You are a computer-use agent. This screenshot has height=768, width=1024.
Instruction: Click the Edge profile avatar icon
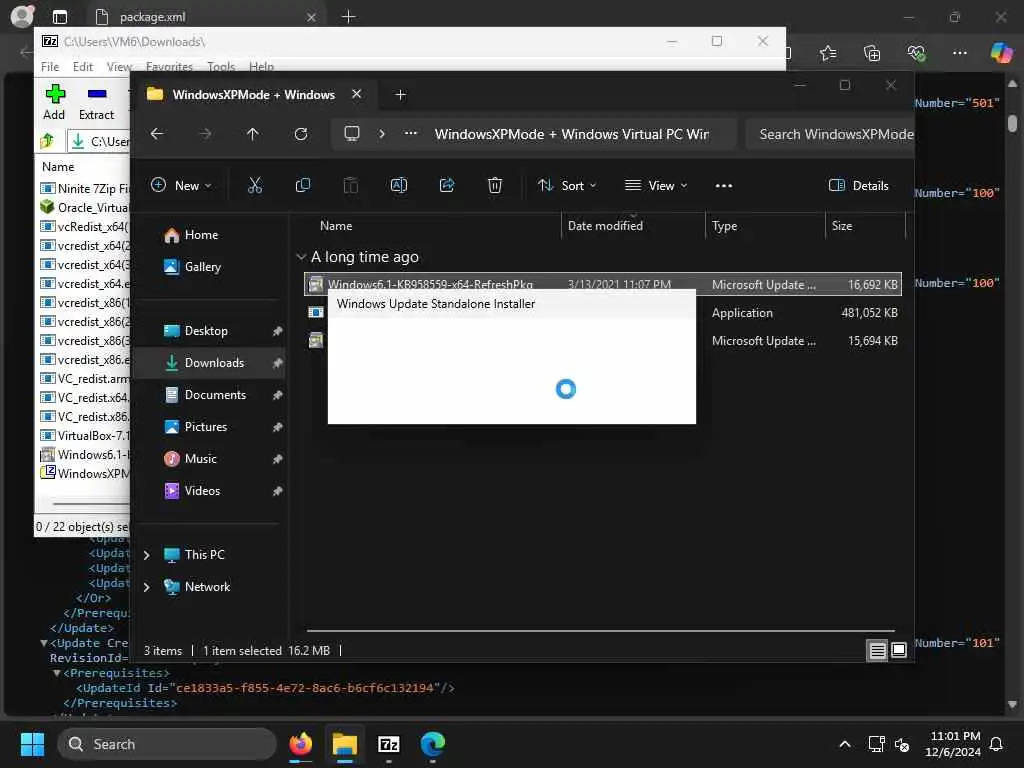tap(22, 16)
